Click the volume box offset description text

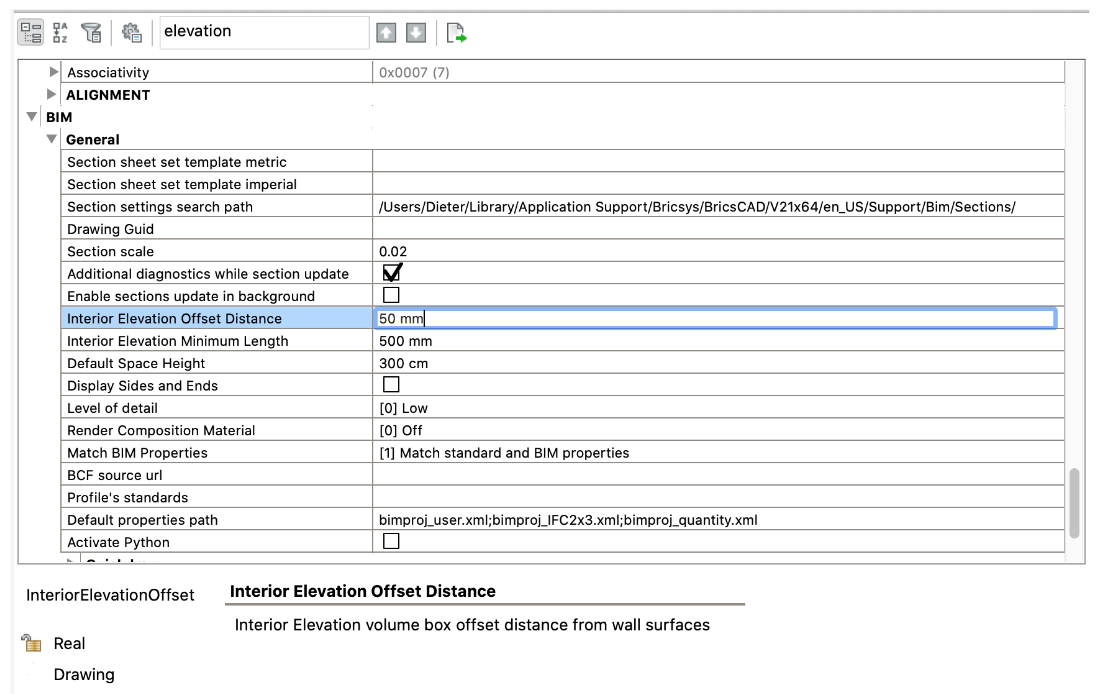click(473, 625)
